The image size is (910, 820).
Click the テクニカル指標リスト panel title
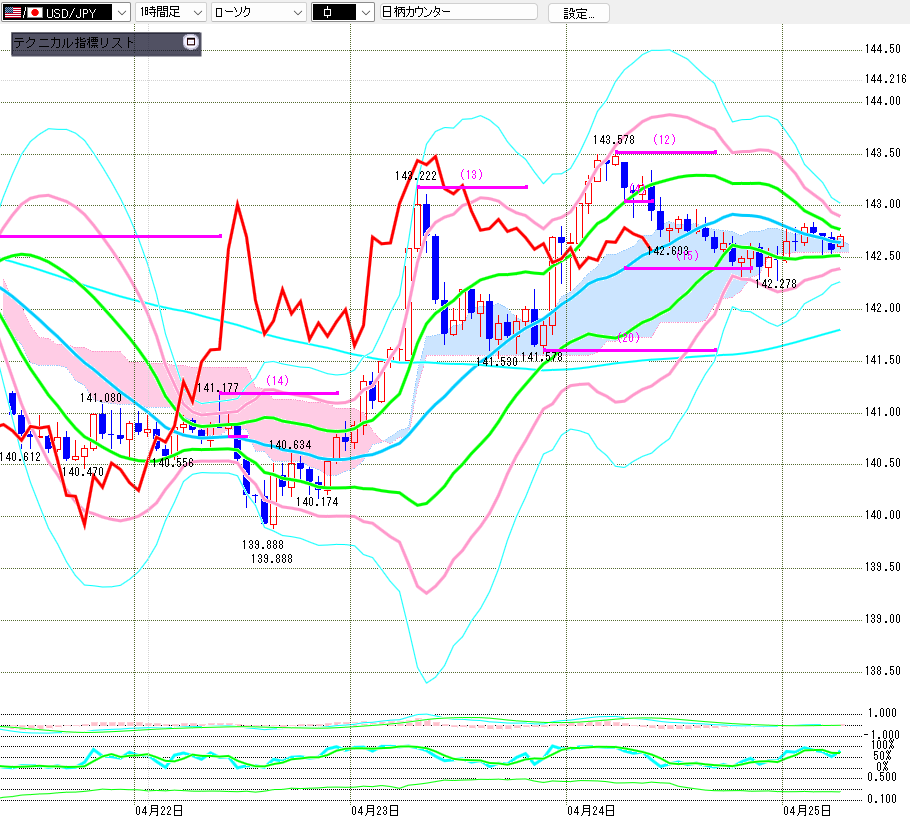click(74, 42)
